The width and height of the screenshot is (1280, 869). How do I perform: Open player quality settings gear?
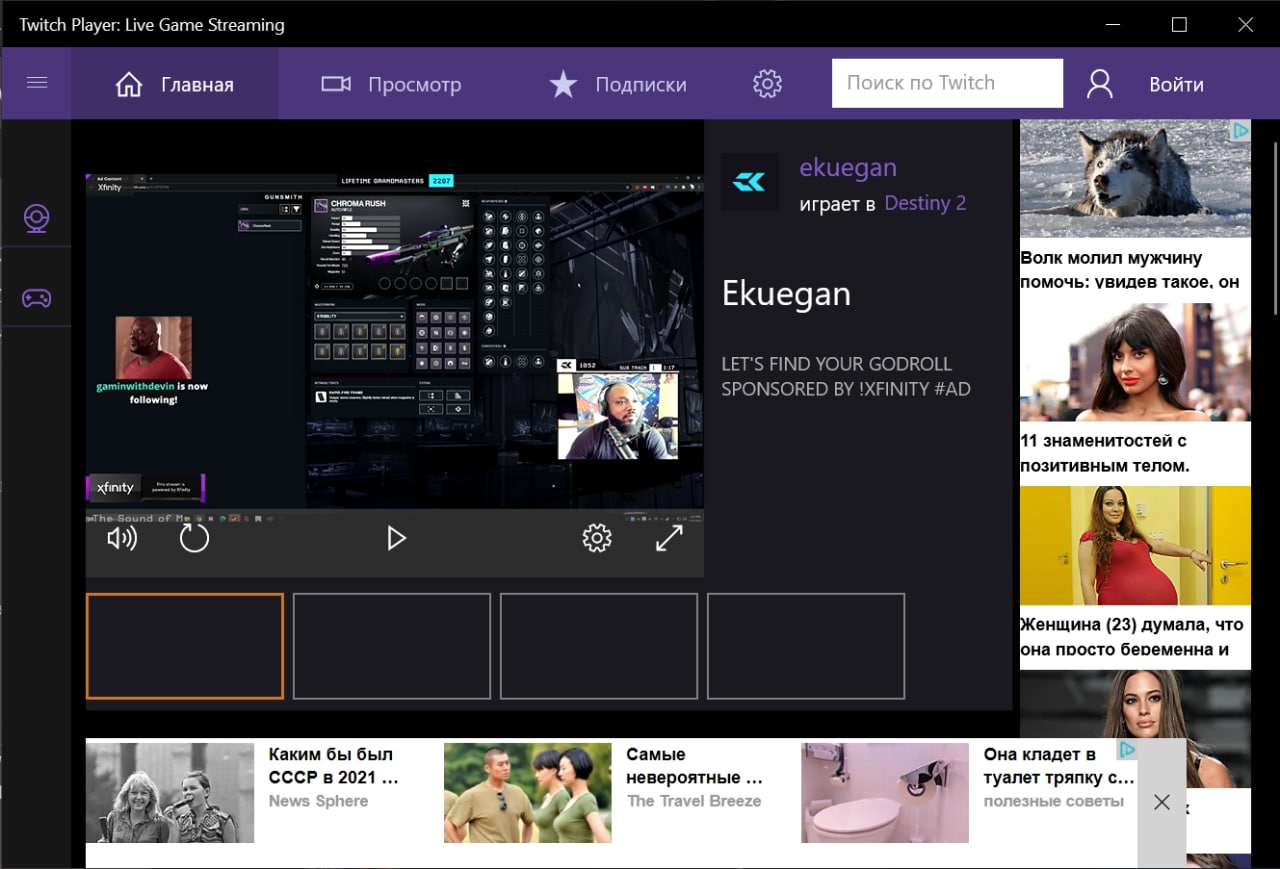coord(597,538)
